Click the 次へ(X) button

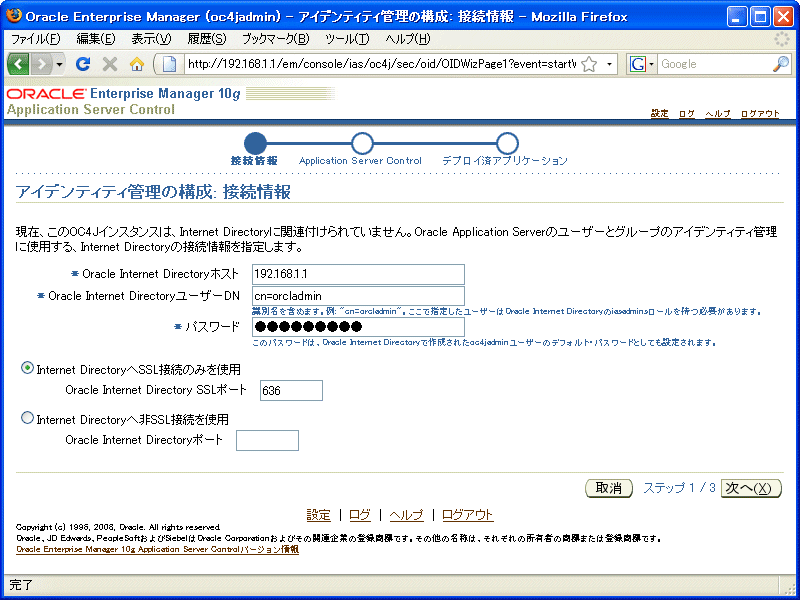click(x=751, y=488)
